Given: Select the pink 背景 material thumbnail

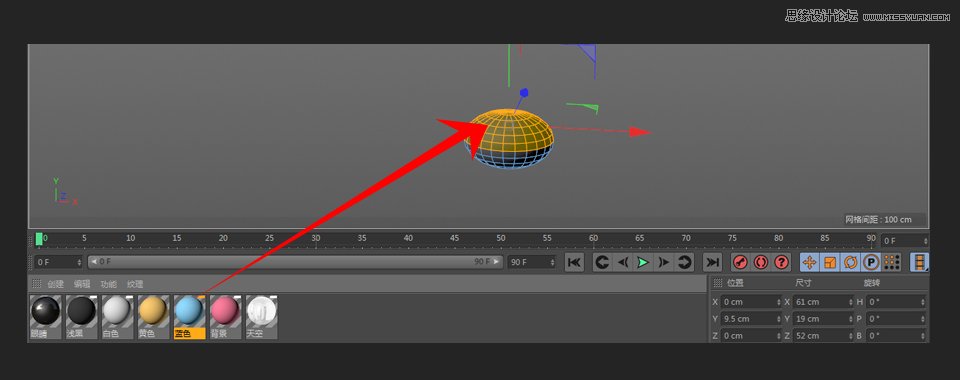Looking at the screenshot, I should 225,316.
